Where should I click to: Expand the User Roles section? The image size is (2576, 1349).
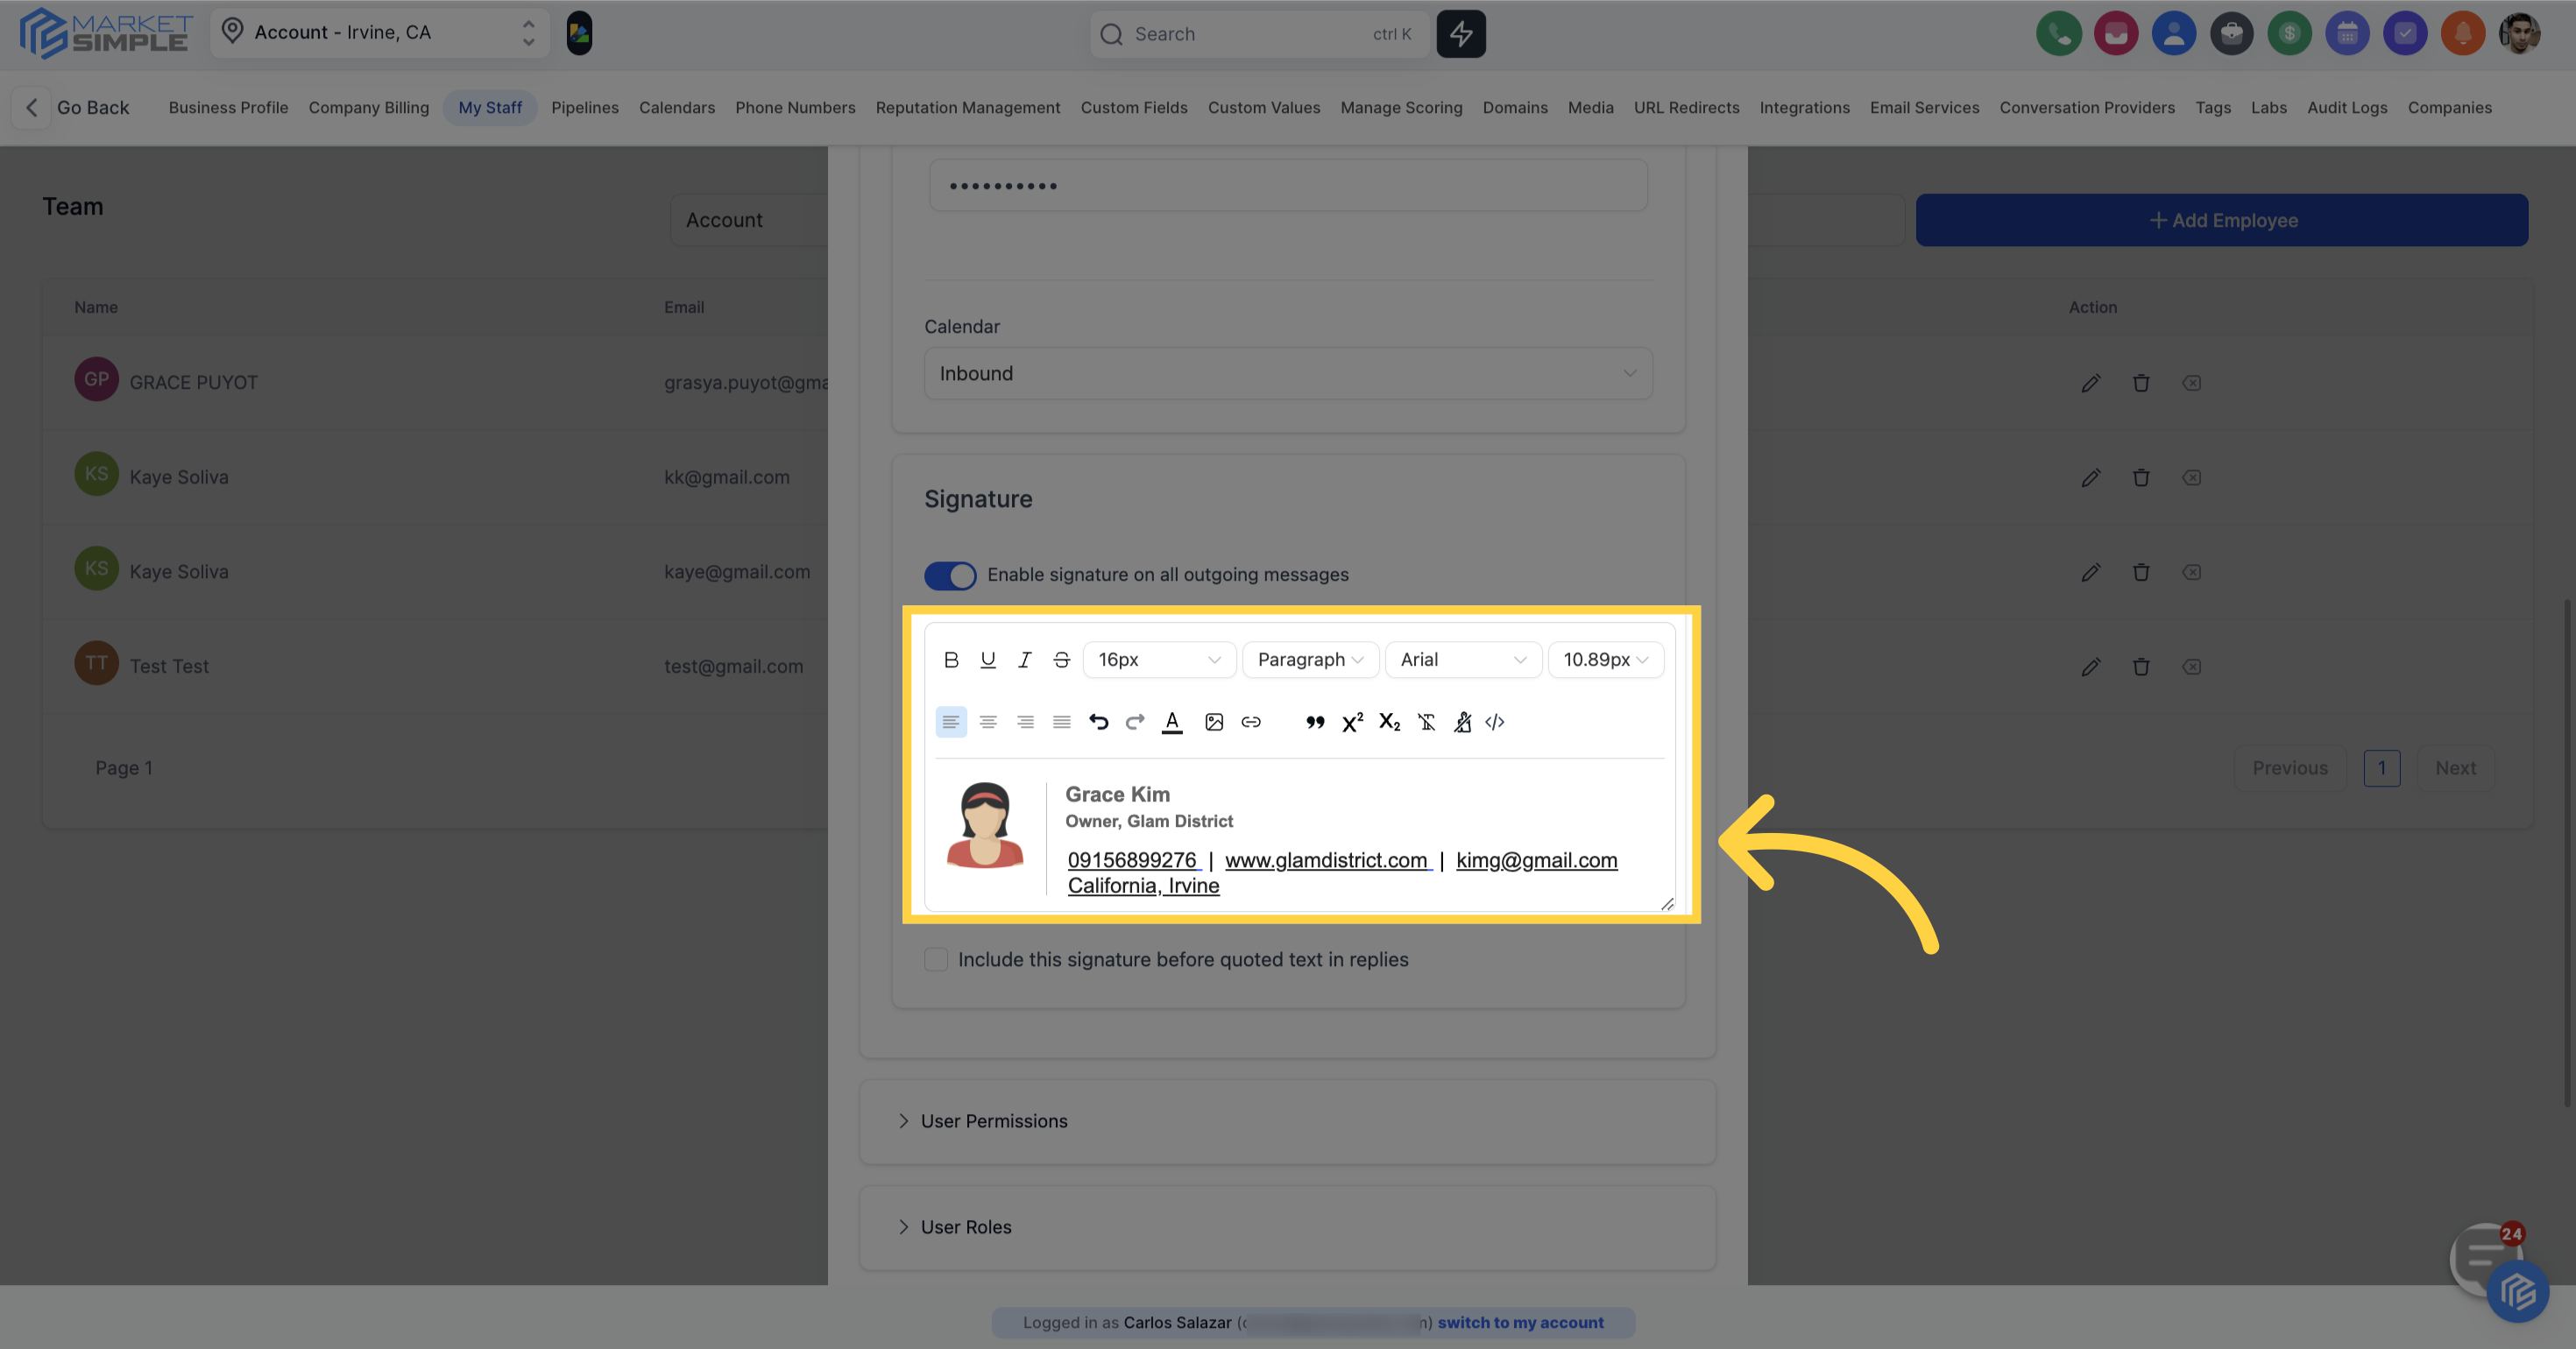[965, 1227]
